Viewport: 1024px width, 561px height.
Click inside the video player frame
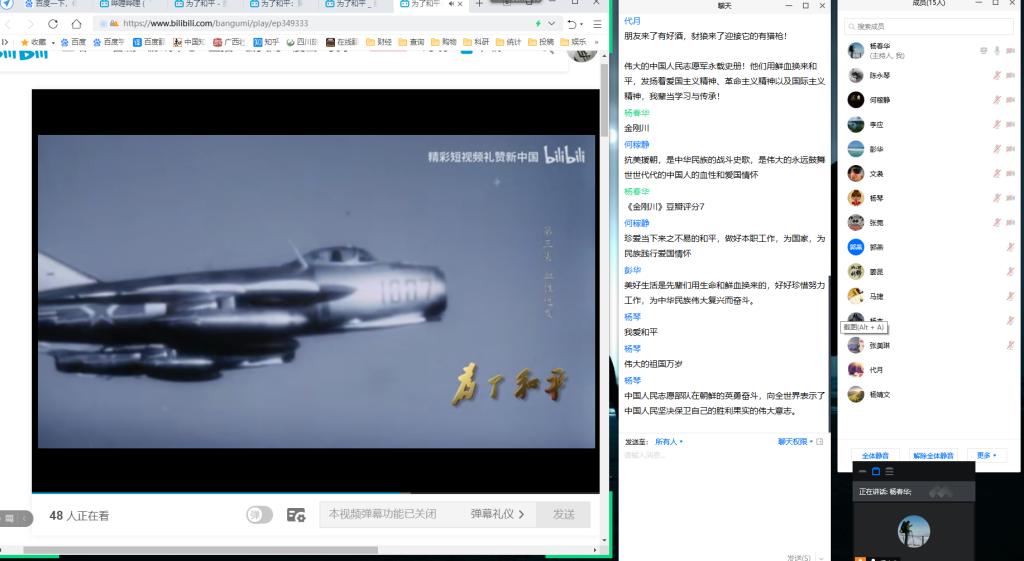316,291
